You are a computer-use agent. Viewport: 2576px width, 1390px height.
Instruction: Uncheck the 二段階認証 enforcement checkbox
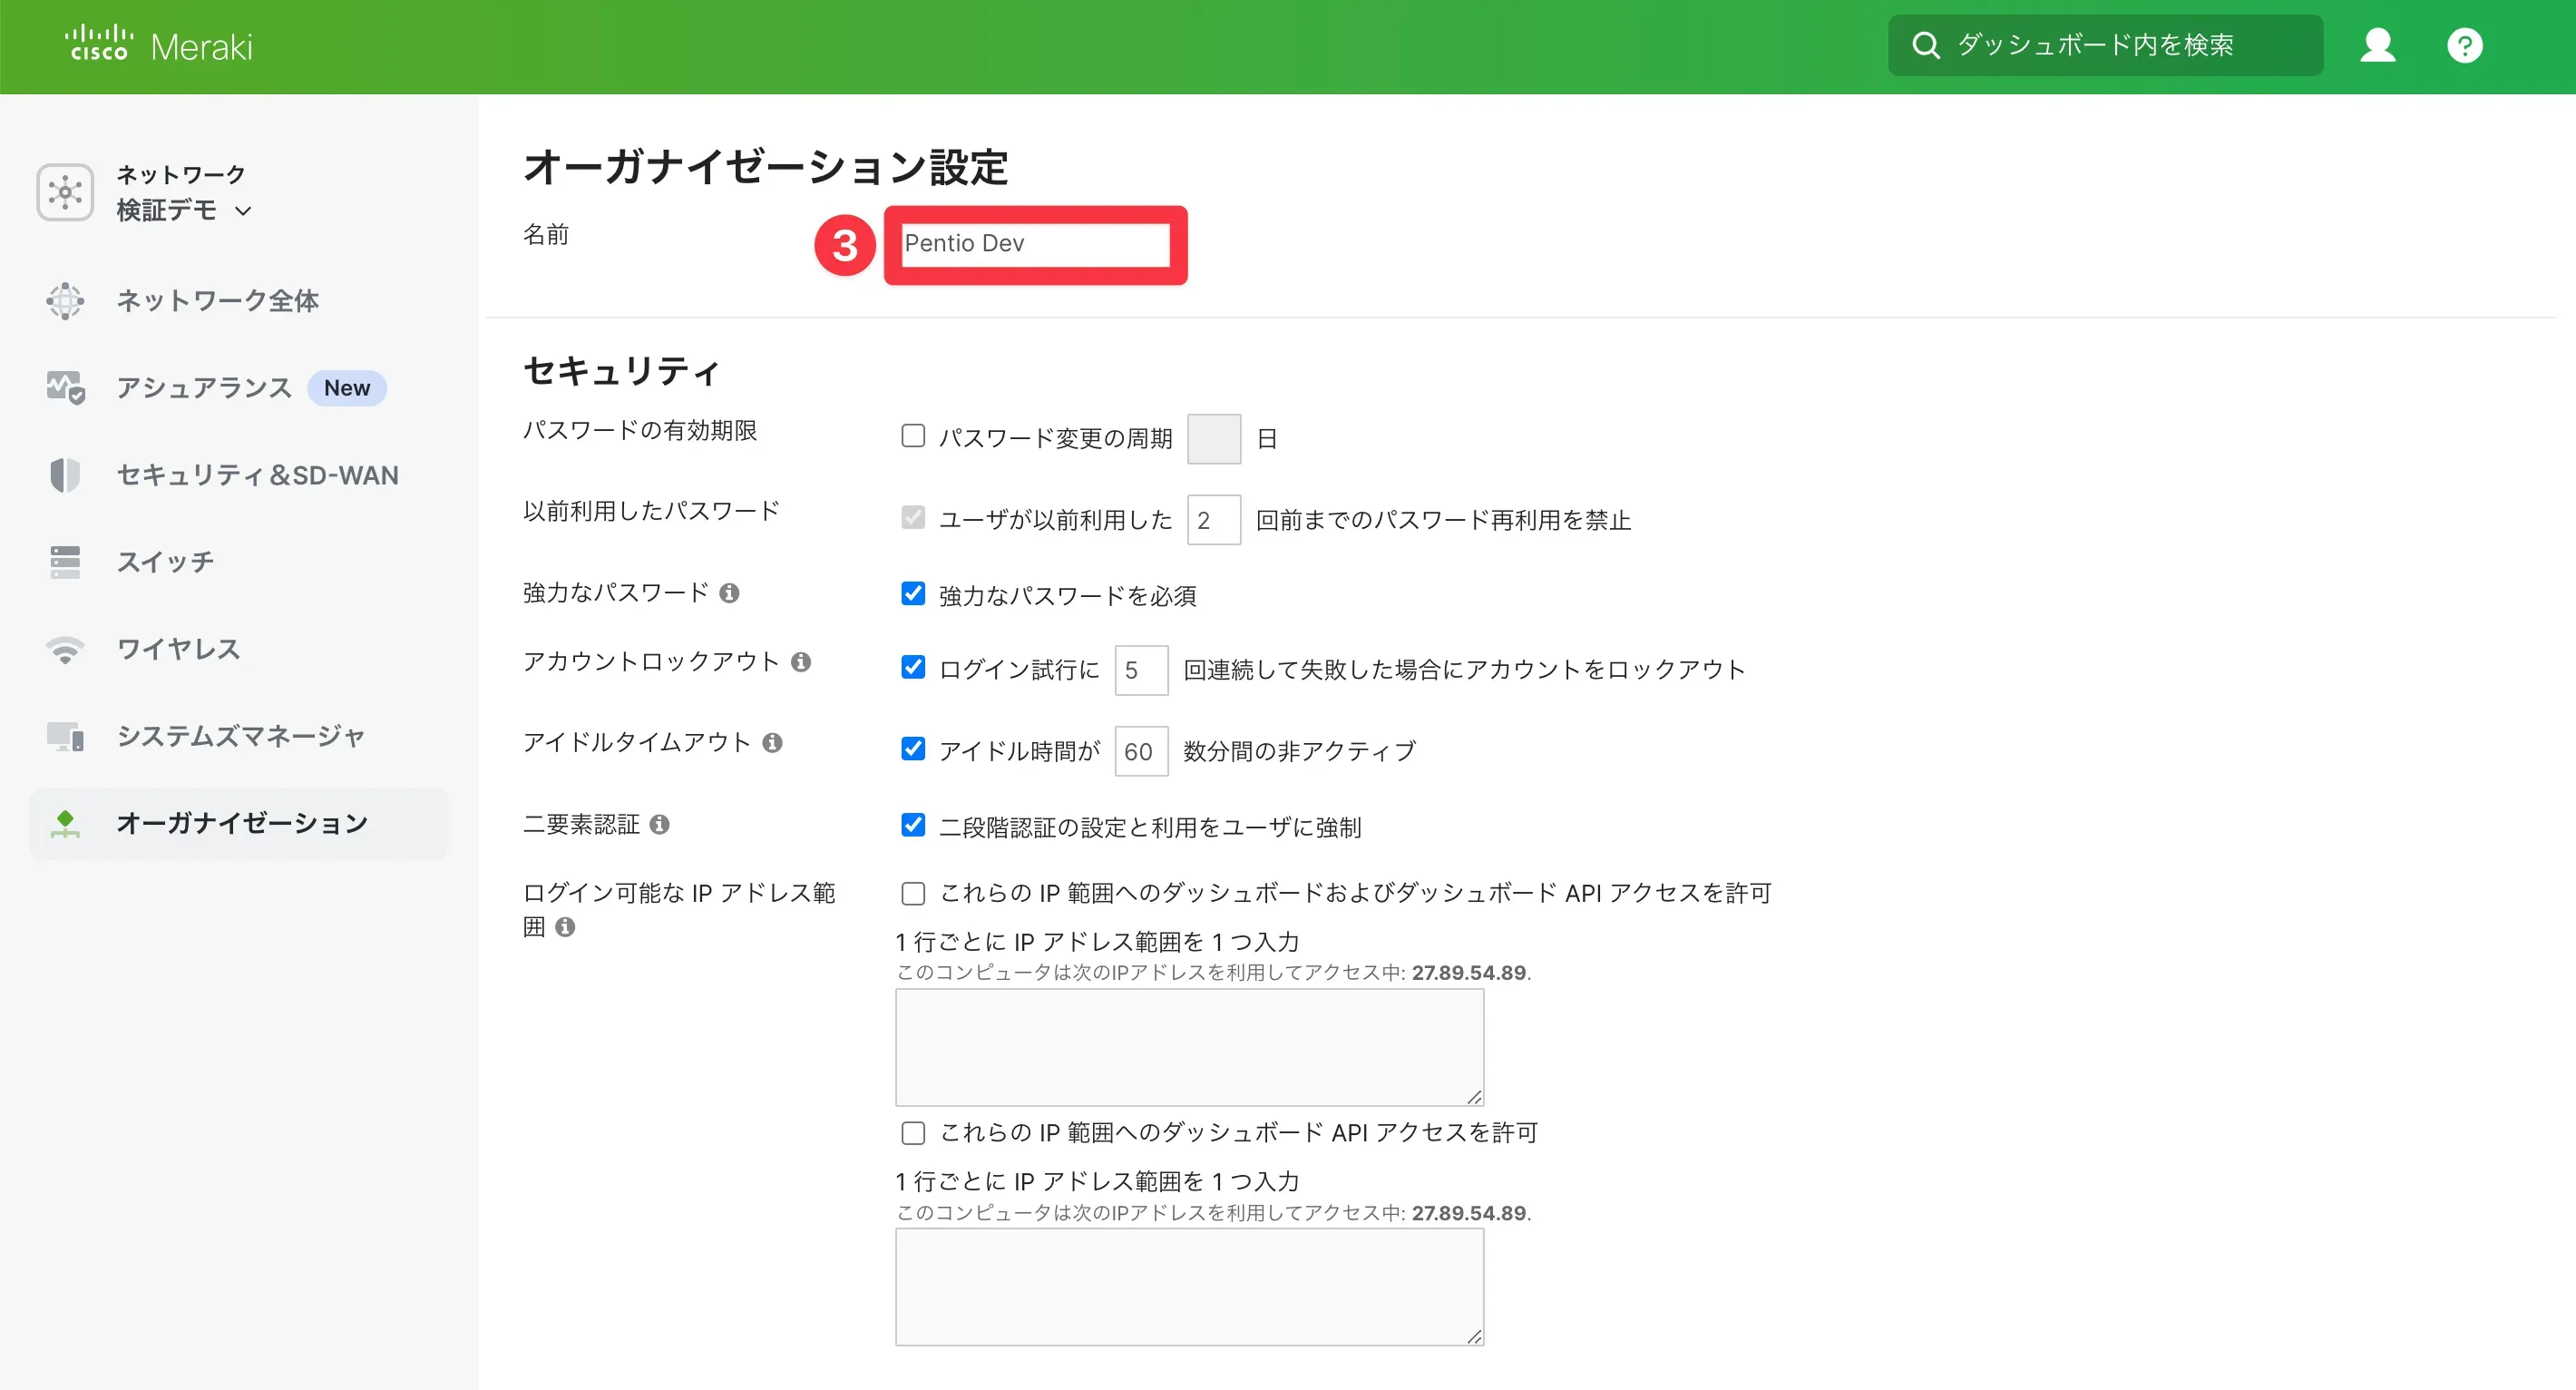[913, 824]
